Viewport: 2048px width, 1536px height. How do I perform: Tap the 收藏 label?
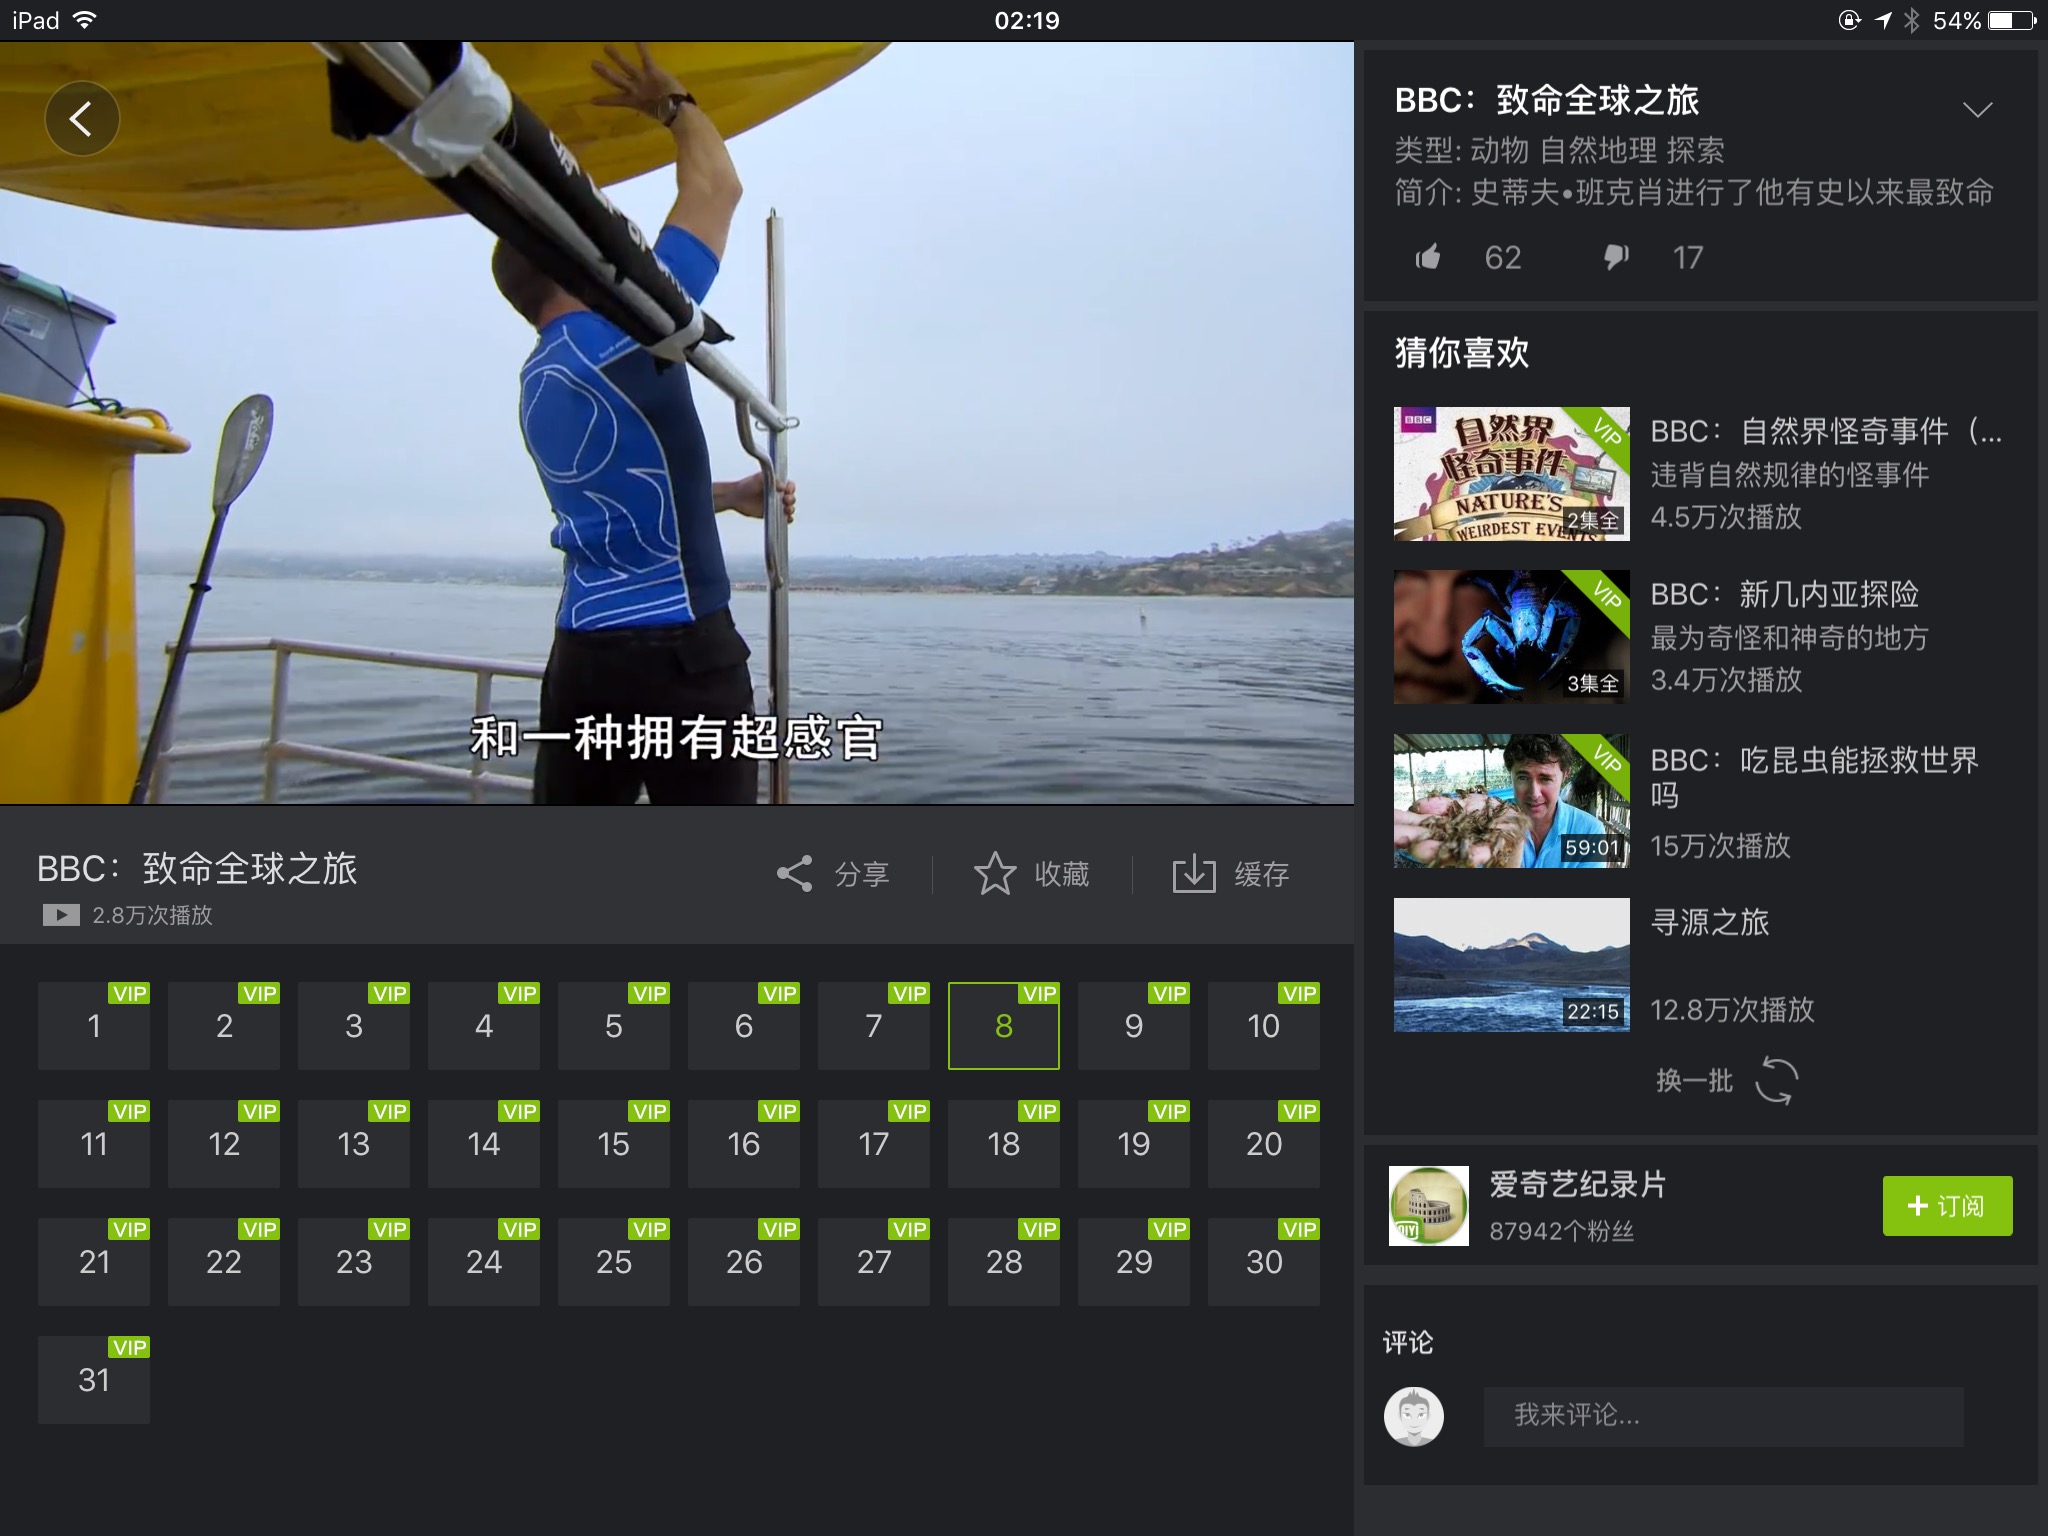tap(1062, 875)
